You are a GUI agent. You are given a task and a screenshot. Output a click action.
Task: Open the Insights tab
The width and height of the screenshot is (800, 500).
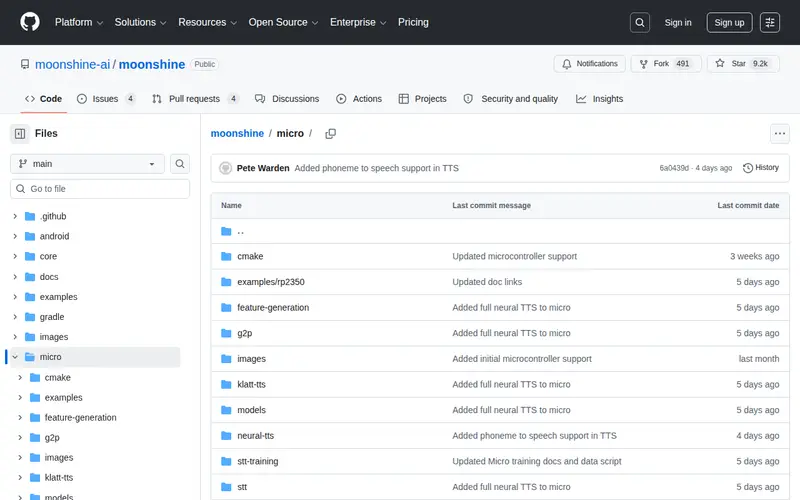(599, 98)
